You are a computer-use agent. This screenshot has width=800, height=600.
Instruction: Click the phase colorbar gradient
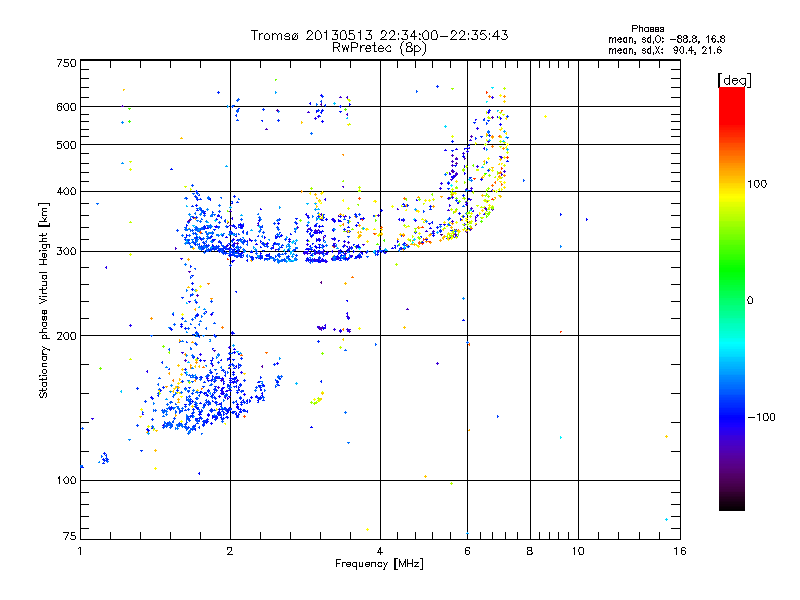click(732, 298)
